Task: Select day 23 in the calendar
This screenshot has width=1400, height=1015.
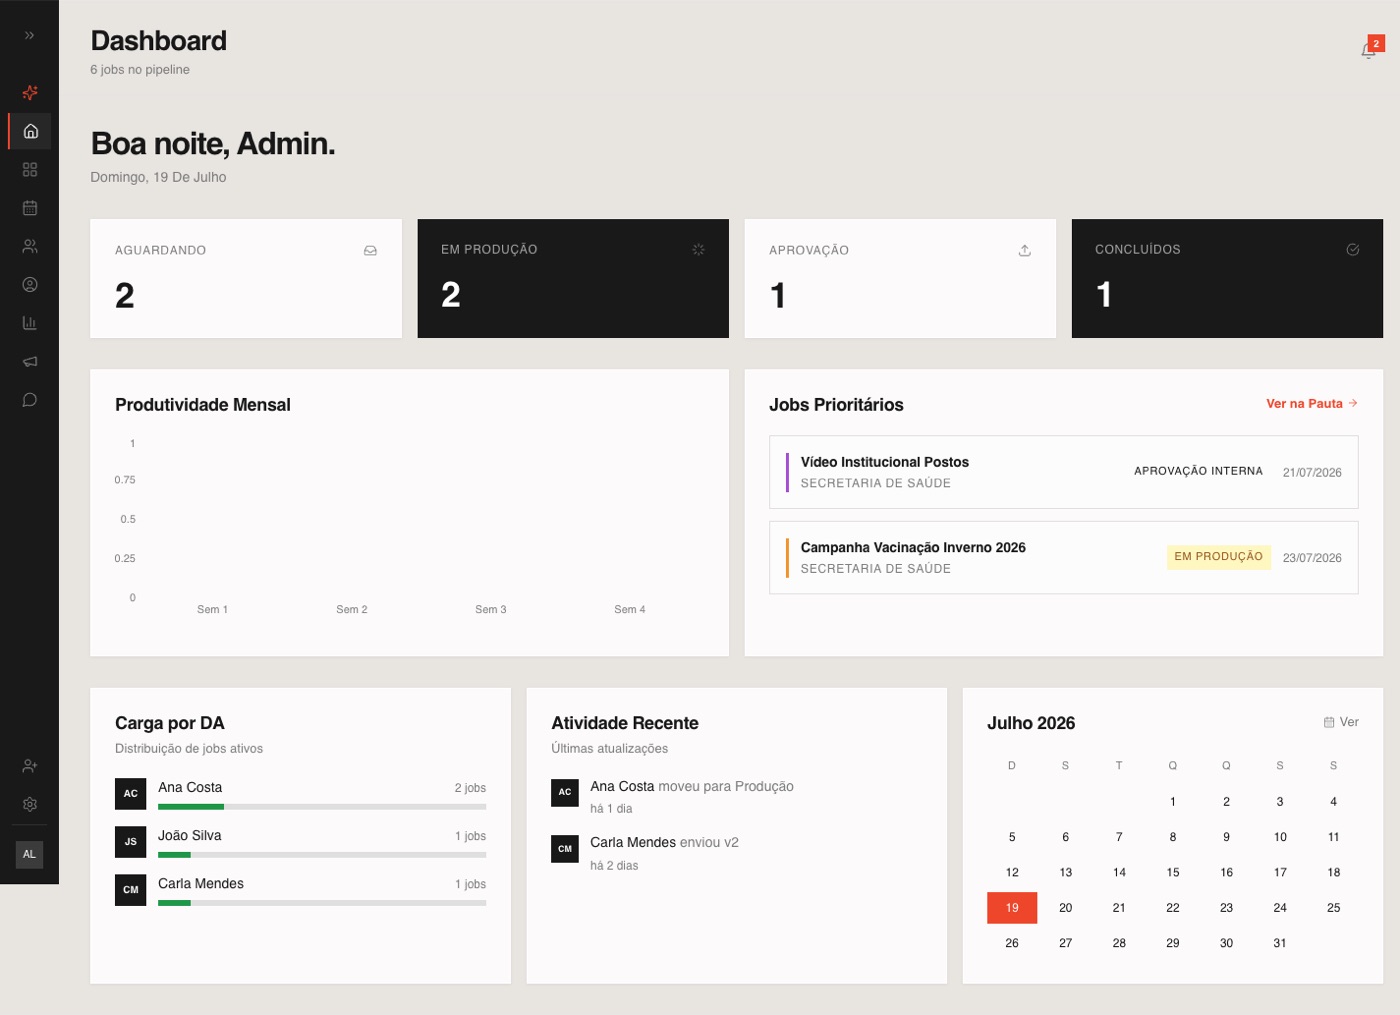Action: 1226,908
